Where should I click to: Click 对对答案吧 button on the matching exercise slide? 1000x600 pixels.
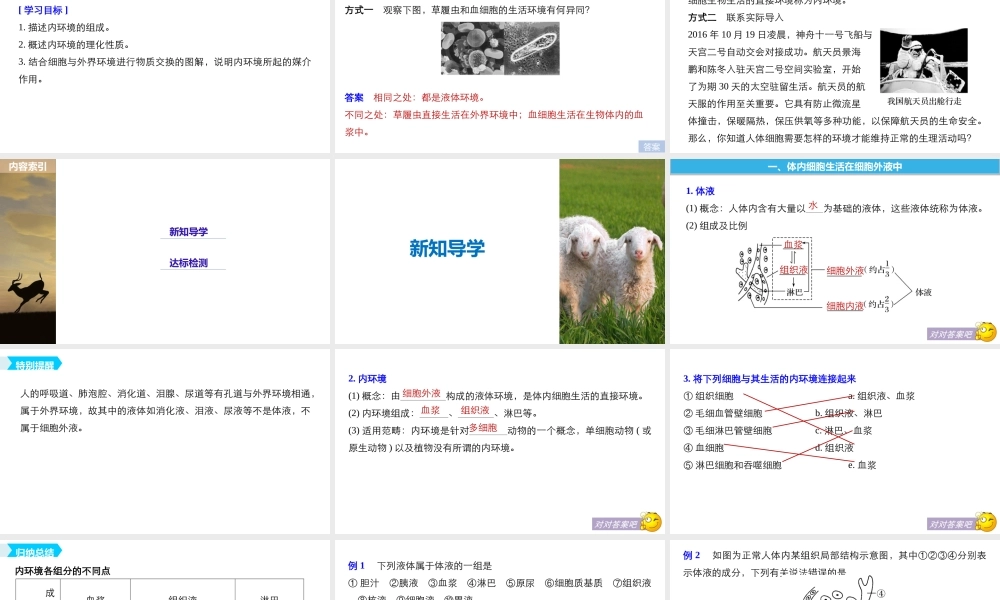point(951,524)
